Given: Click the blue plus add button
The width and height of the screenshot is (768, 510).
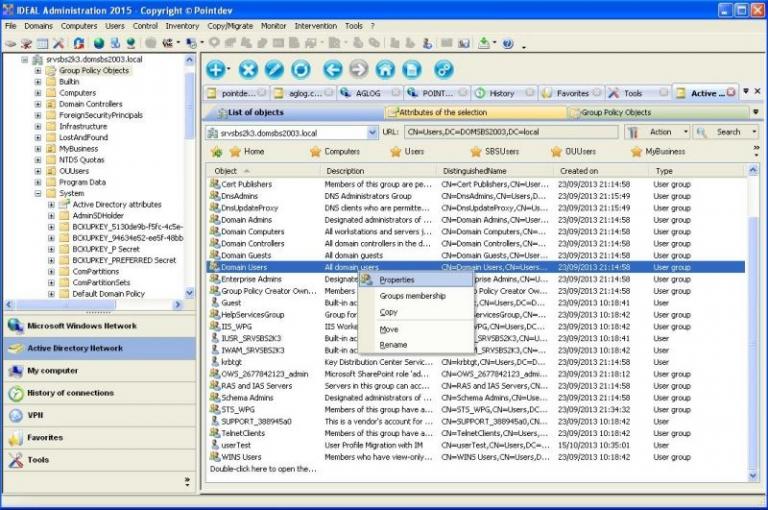Looking at the screenshot, I should point(216,69).
